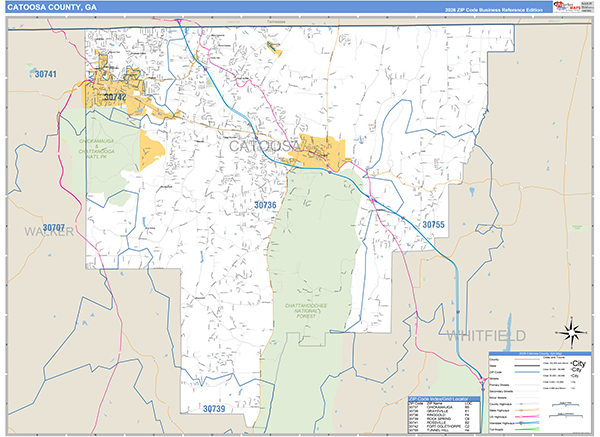Select ZIP code label 30741
This screenshot has height=437, width=600.
(46, 74)
